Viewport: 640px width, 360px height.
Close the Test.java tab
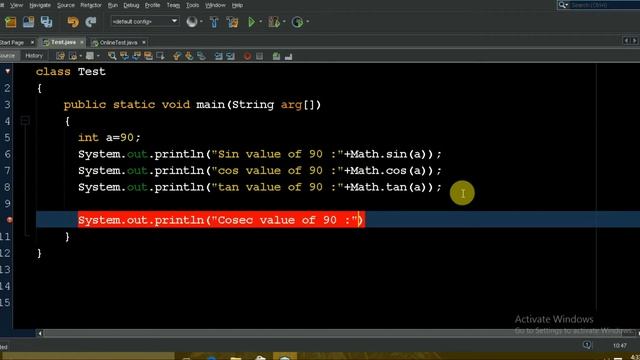point(82,42)
